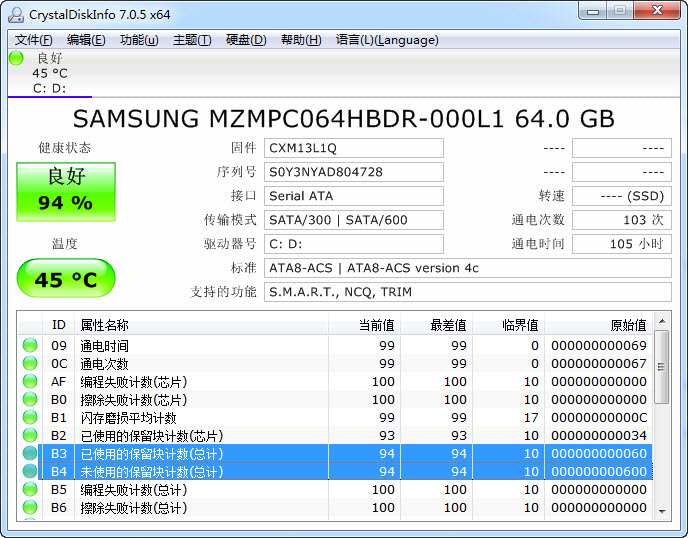Click status circle of B4 row
Image resolution: width=688 pixels, height=538 pixels.
[x=30, y=471]
